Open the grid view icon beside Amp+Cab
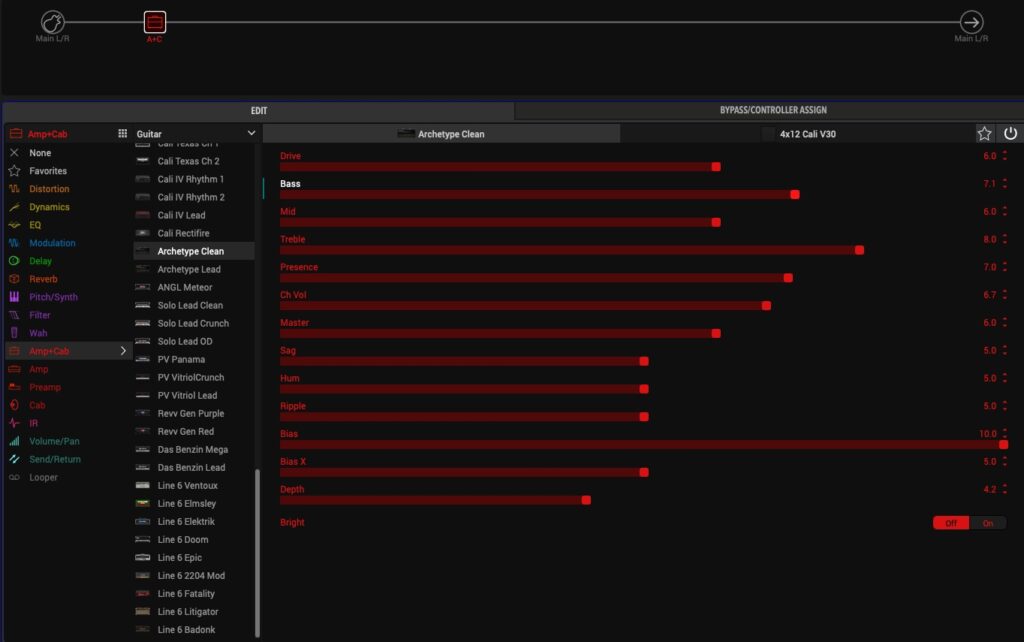 point(122,133)
